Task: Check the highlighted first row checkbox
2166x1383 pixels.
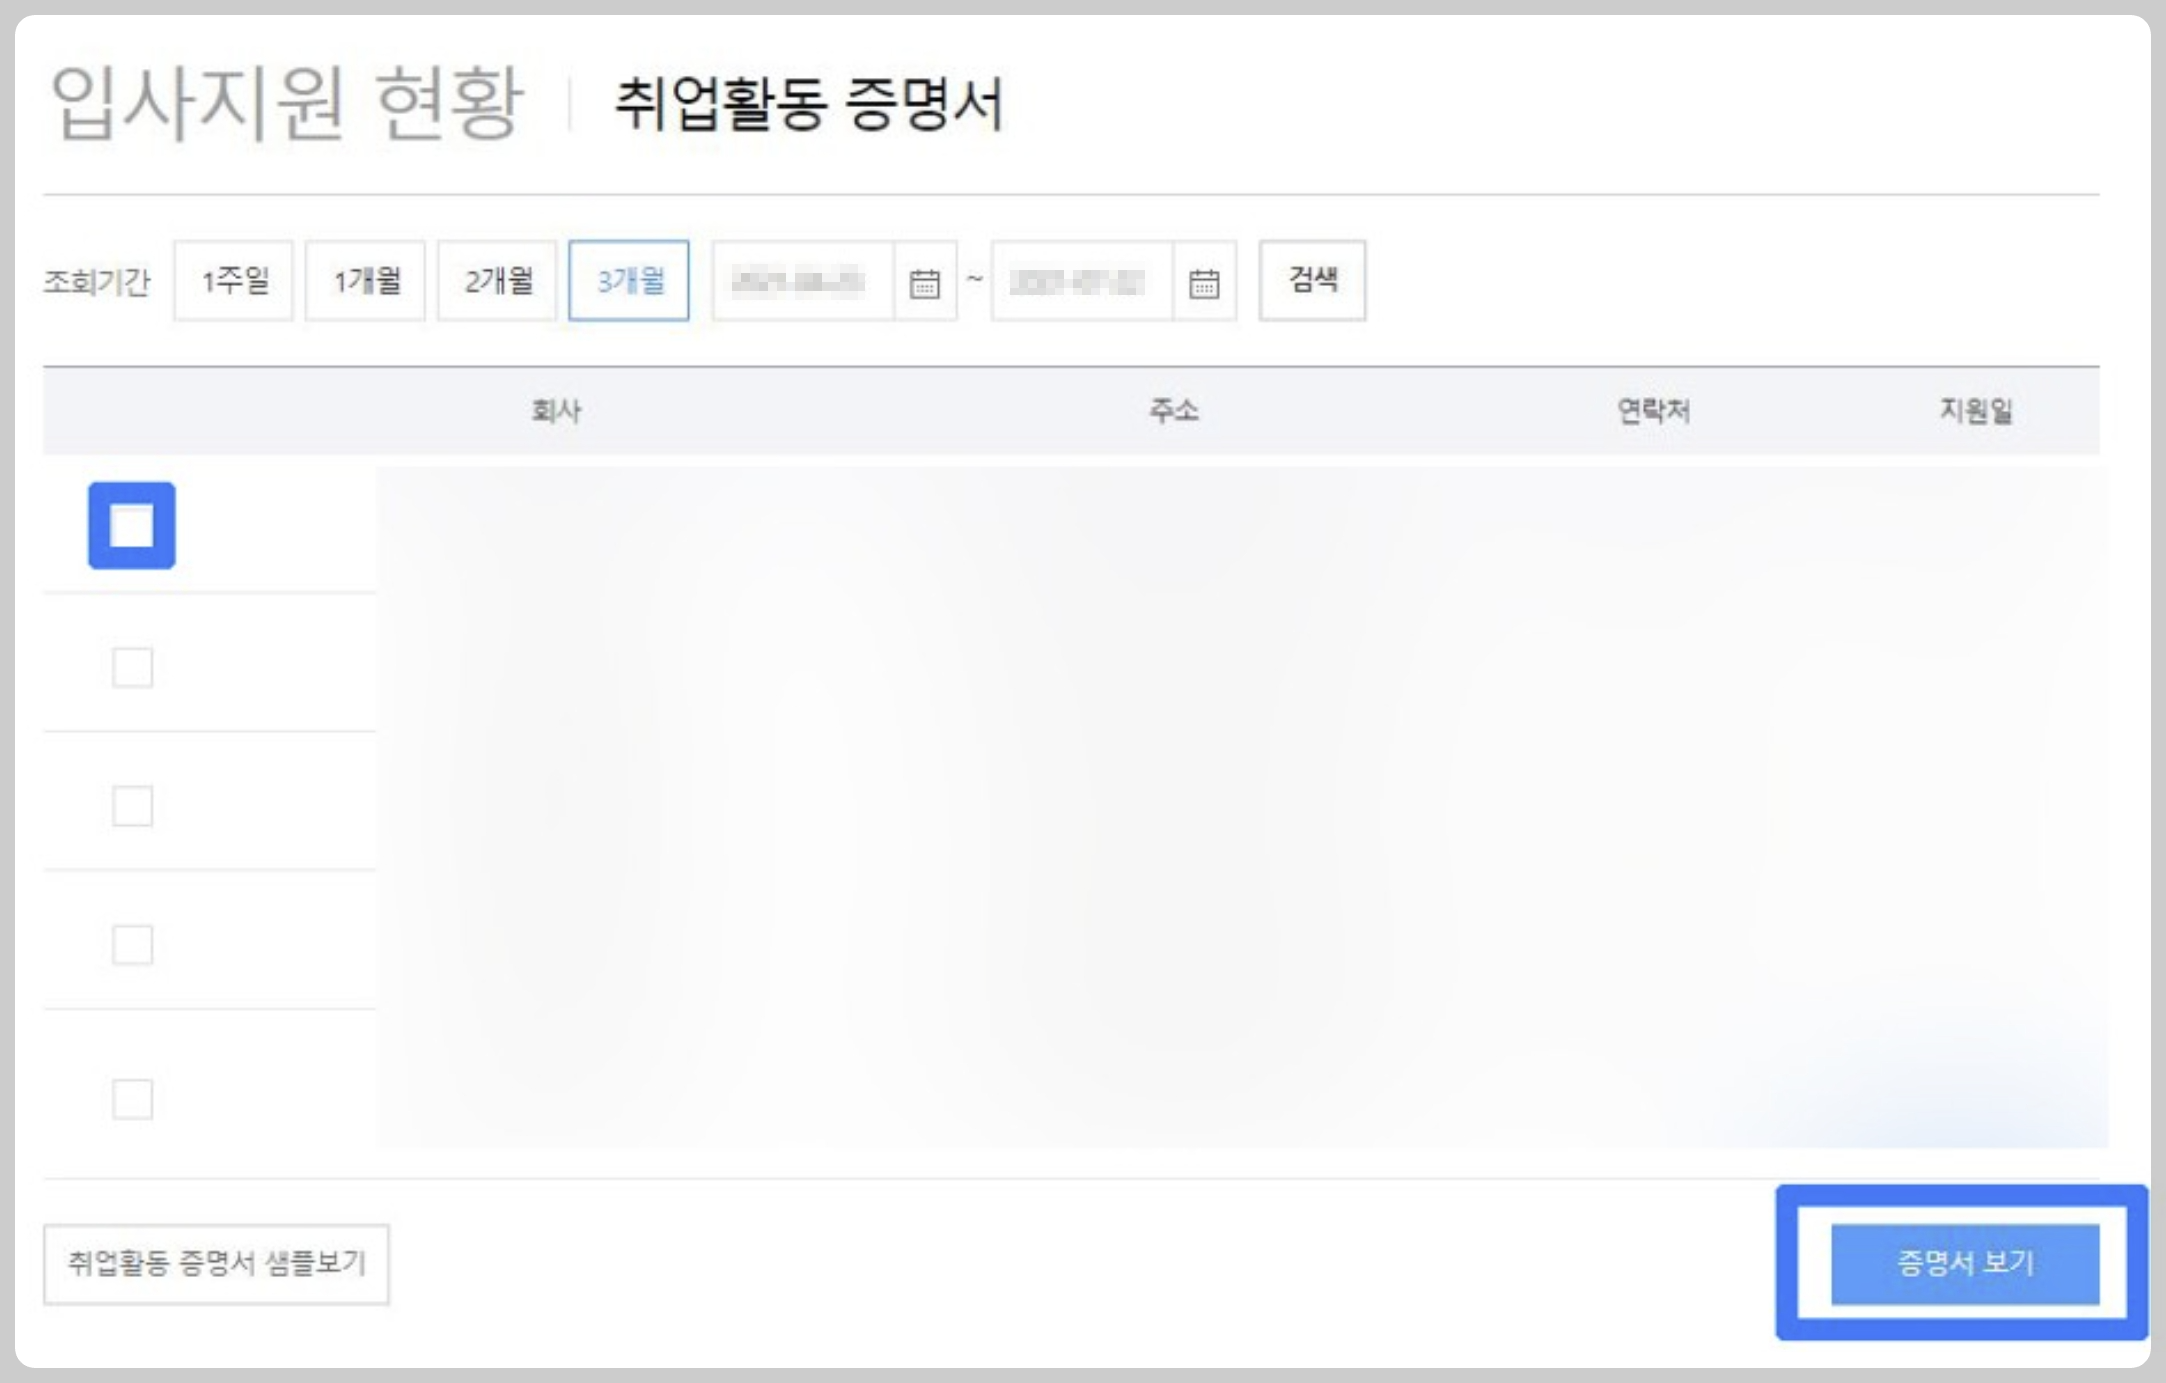Action: tap(132, 526)
